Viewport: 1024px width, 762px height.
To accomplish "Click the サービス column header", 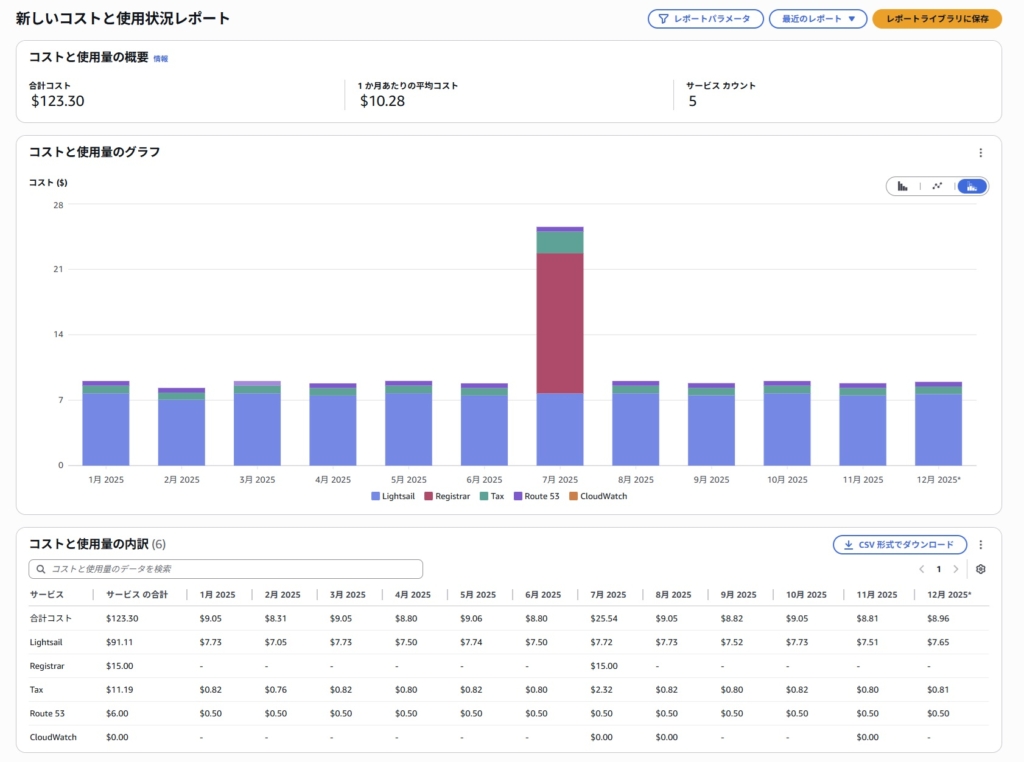I will point(46,594).
